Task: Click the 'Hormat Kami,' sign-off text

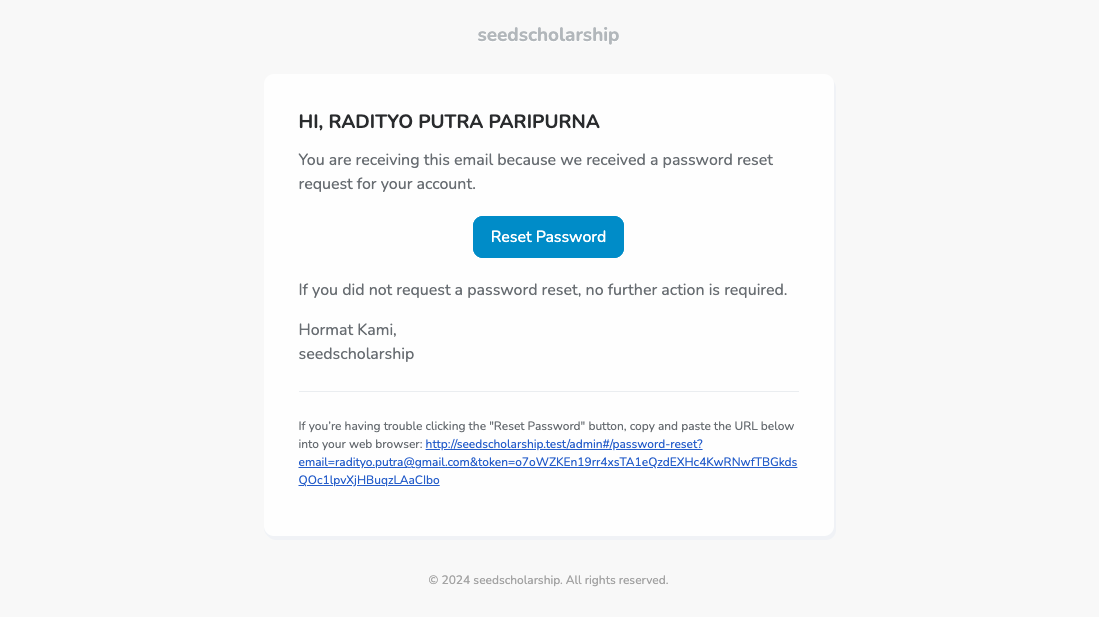Action: [x=348, y=330]
